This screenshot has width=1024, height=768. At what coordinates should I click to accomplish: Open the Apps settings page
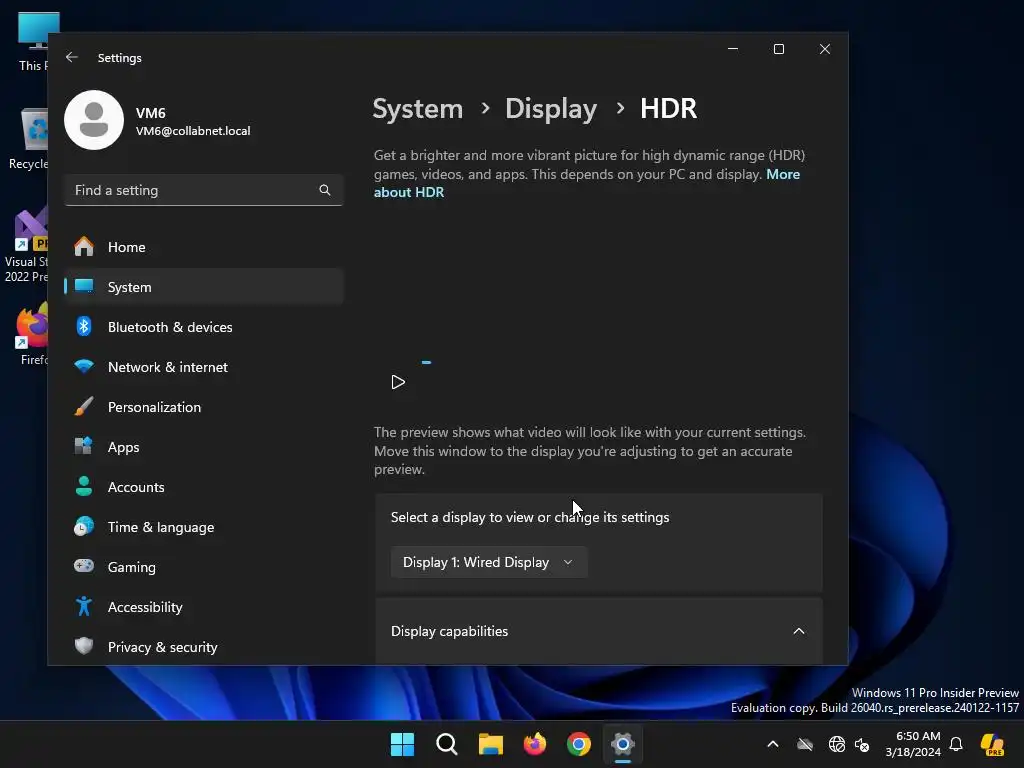204,447
